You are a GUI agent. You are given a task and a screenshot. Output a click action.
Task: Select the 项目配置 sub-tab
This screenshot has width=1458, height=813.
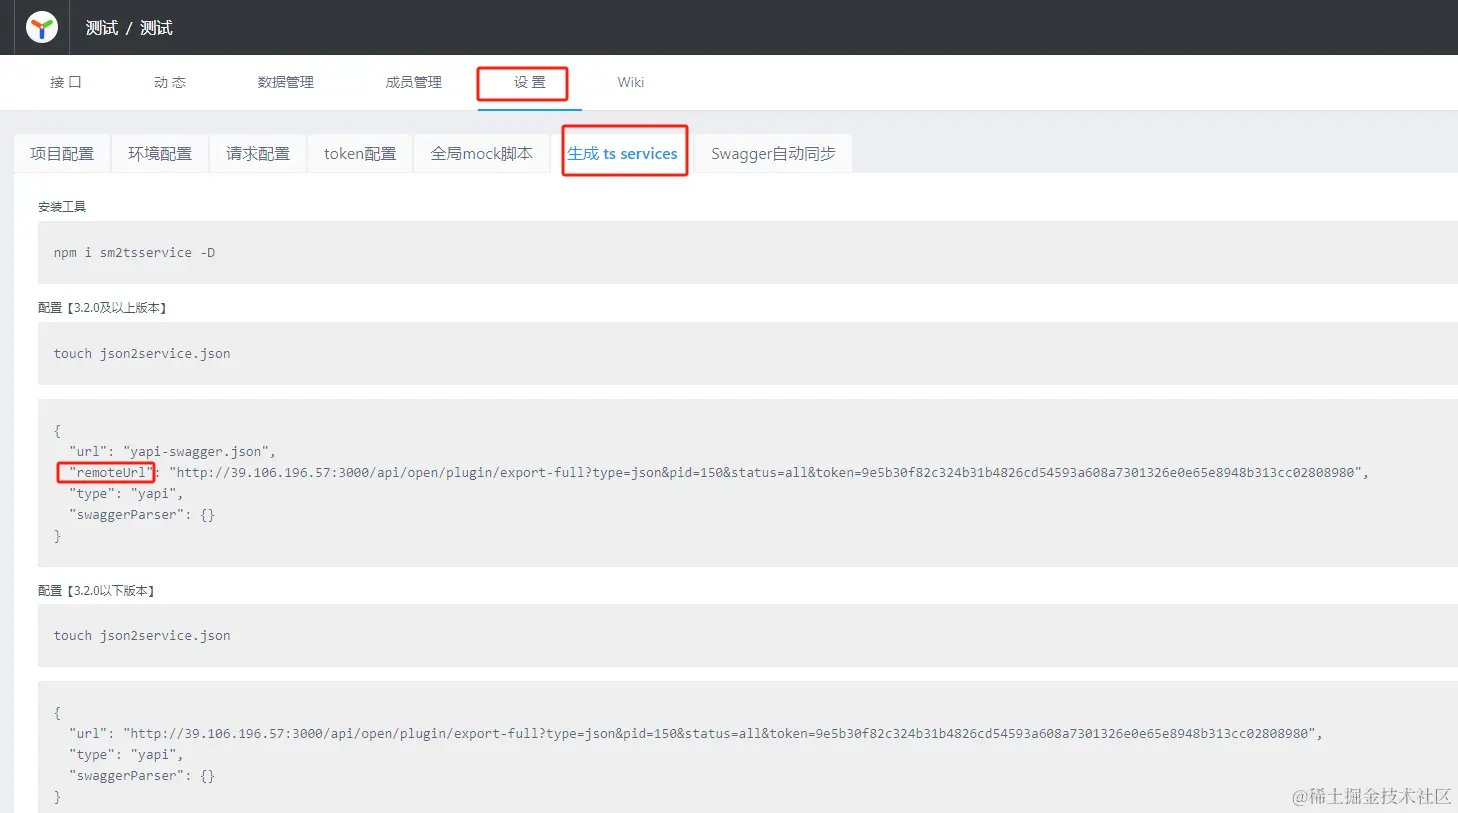click(x=62, y=153)
